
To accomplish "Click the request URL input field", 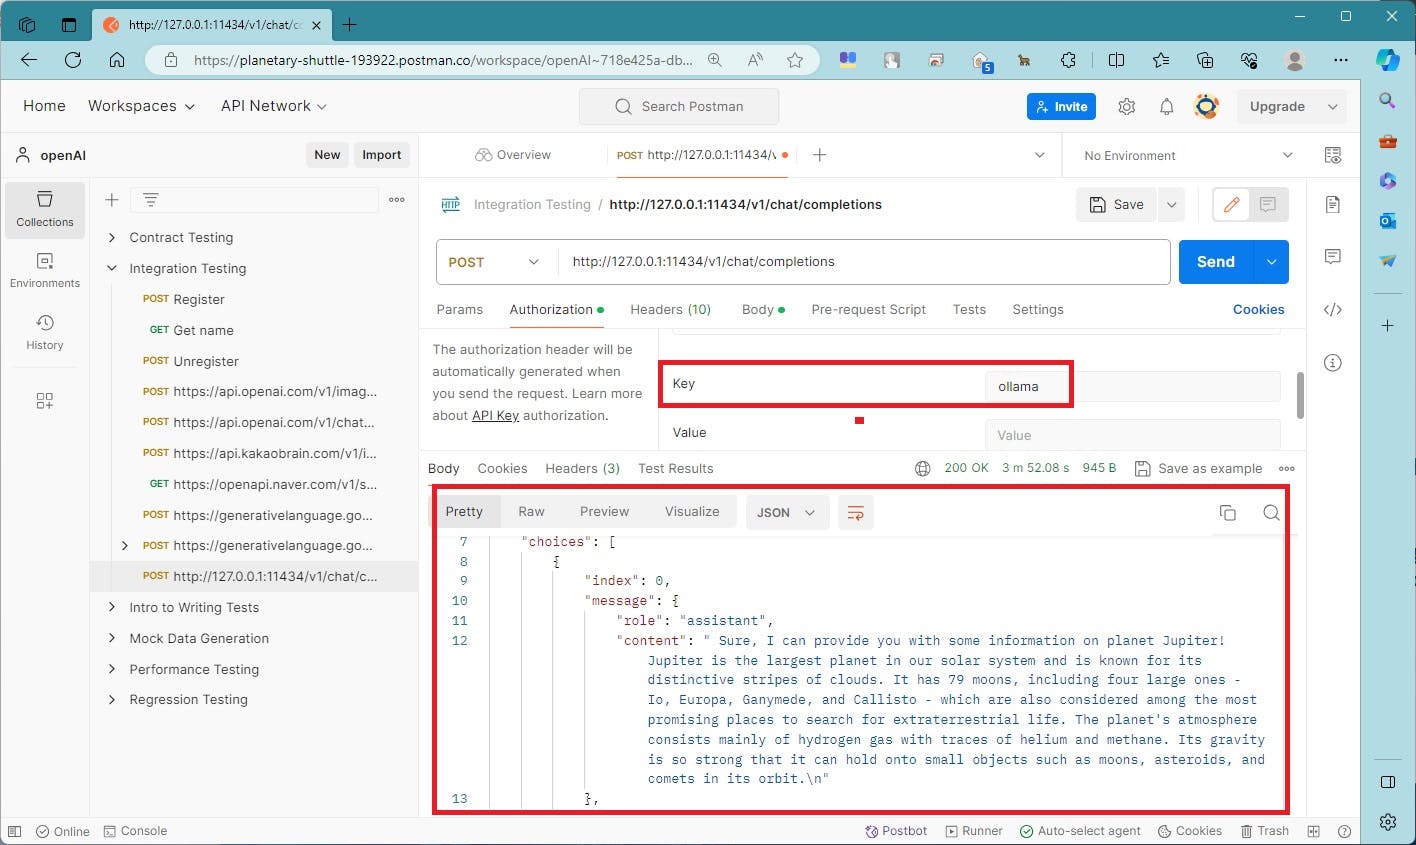I will 863,262.
